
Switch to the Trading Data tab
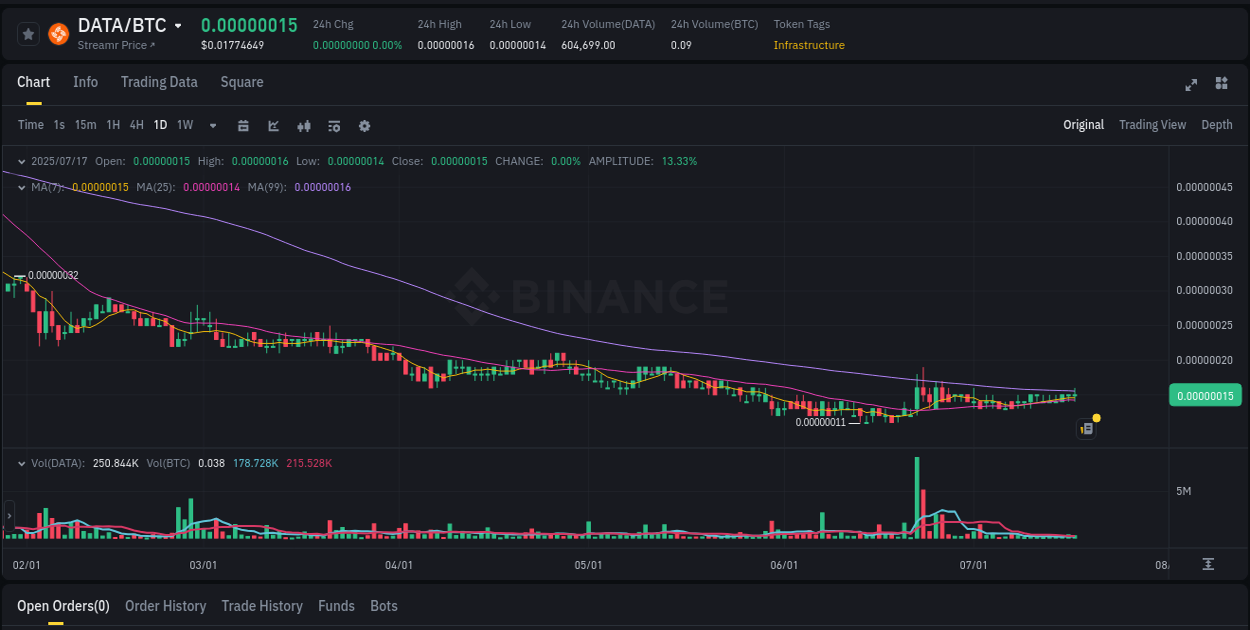tap(159, 82)
